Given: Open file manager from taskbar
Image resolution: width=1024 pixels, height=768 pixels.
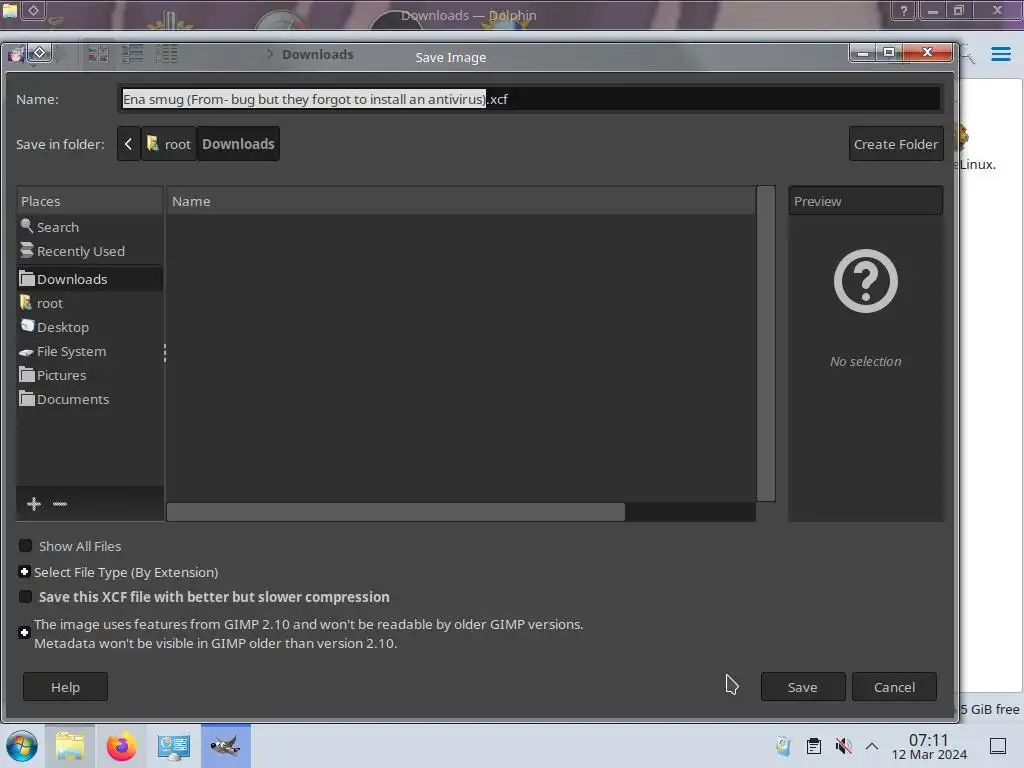Looking at the screenshot, I should click(x=70, y=746).
